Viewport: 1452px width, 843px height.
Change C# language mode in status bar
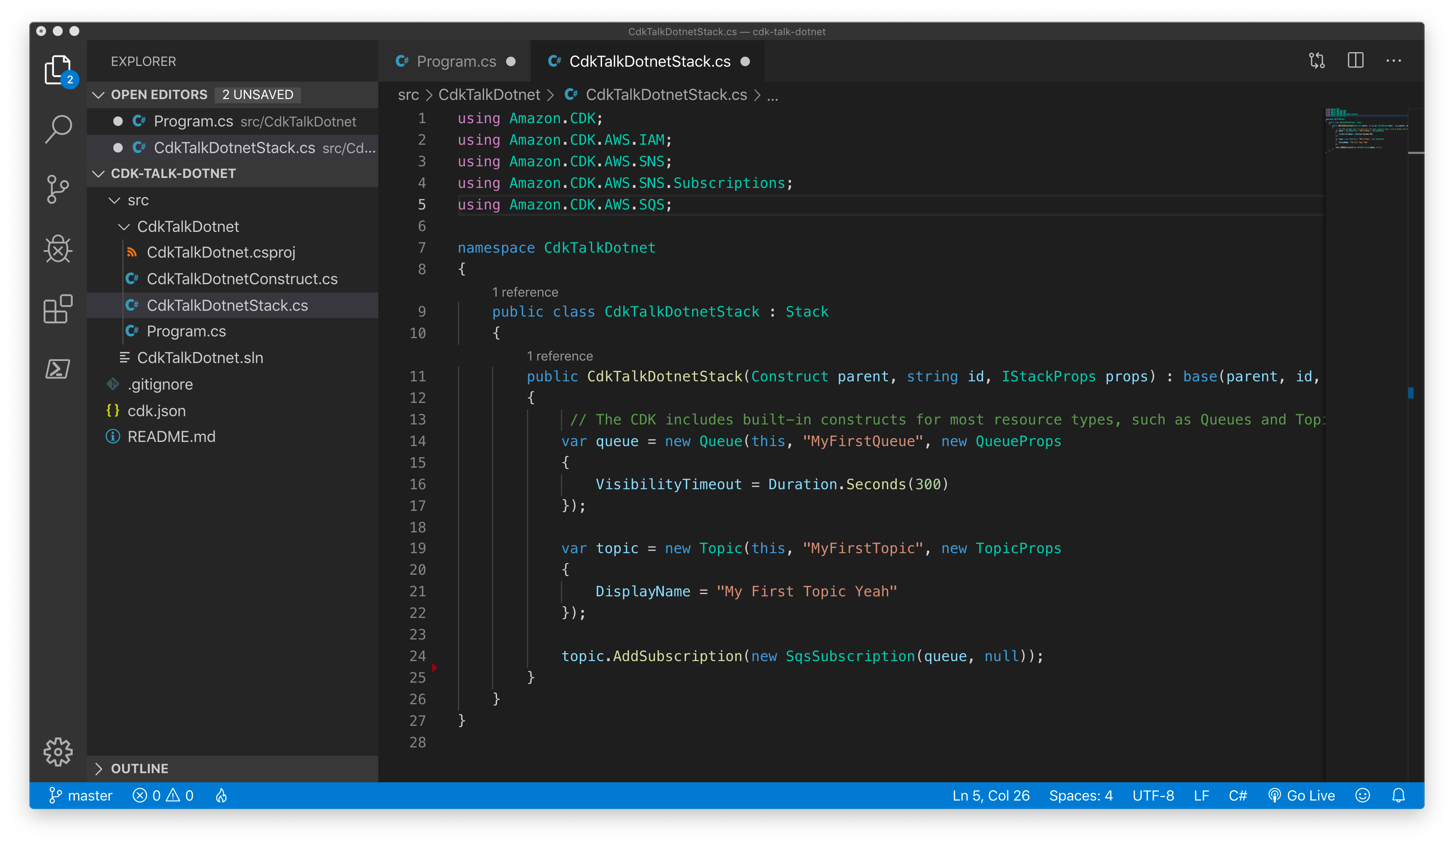[x=1237, y=796]
